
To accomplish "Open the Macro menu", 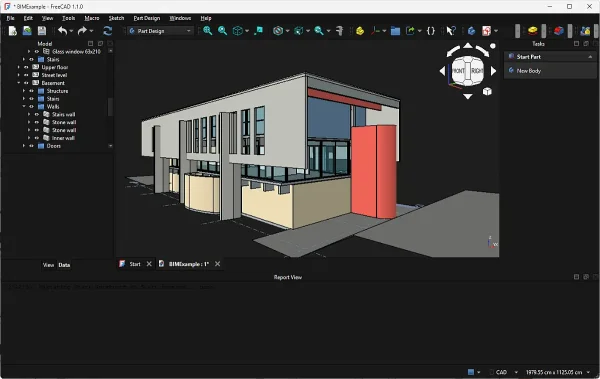I will pyautogui.click(x=92, y=18).
